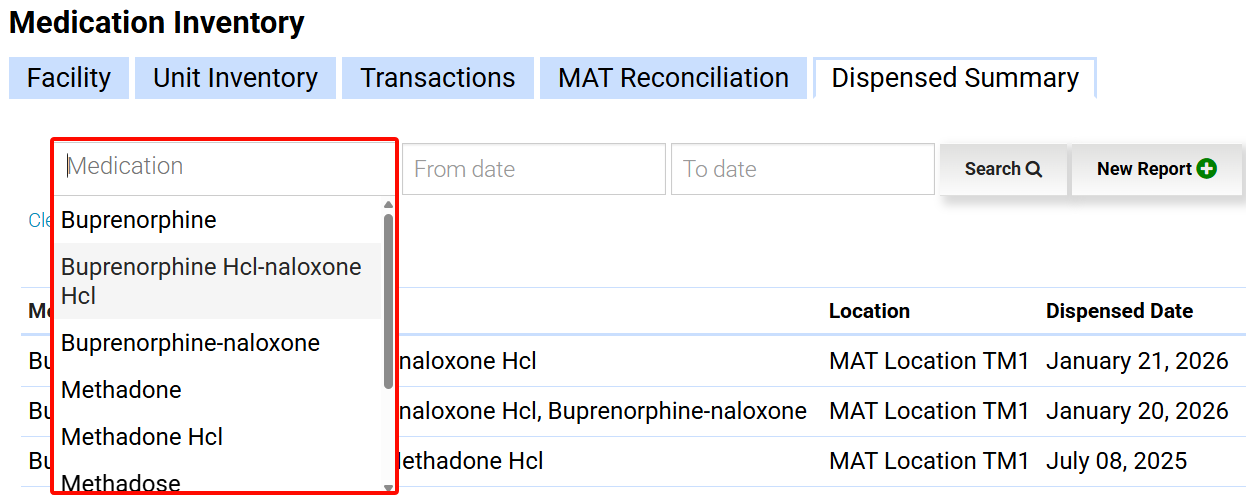Click the dropdown scrollbar down arrow
1246x495 pixels.
click(x=388, y=487)
